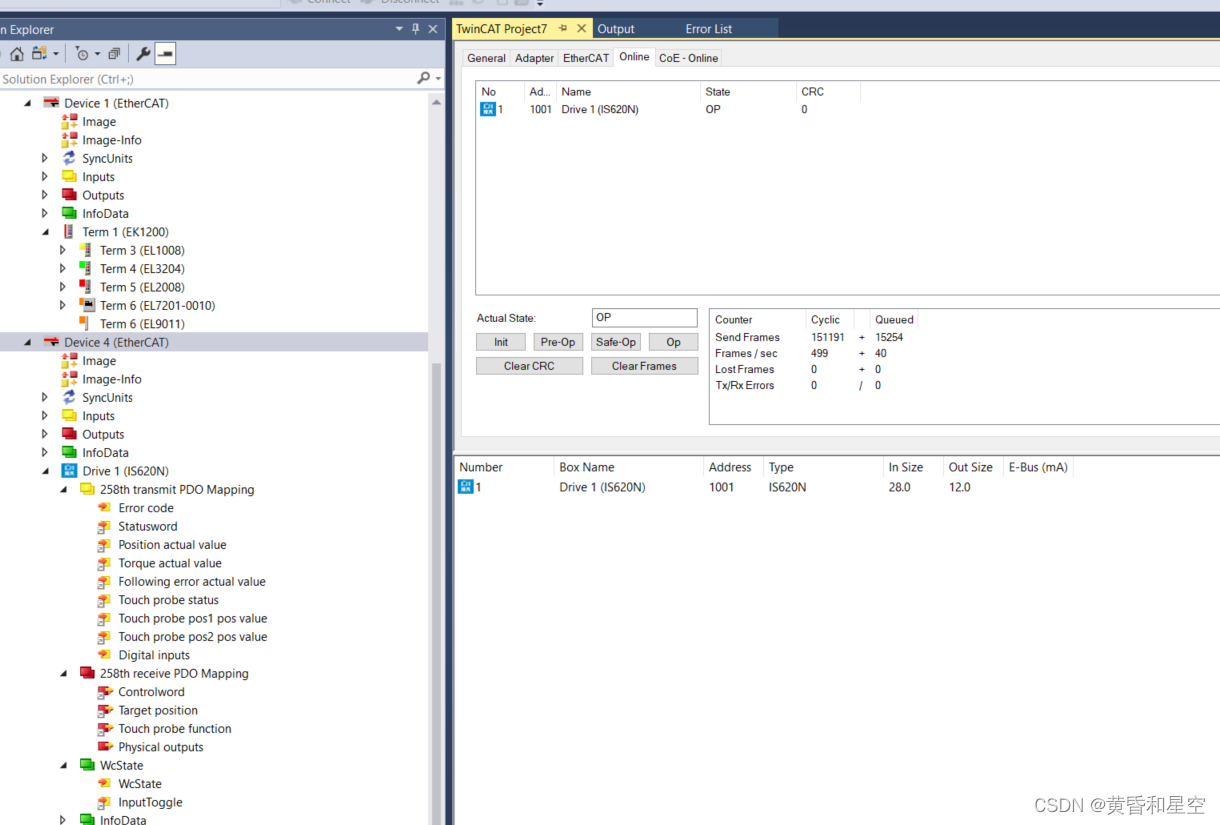The height and width of the screenshot is (825, 1220).
Task: Pin the Solution Explorer panel
Action: [415, 29]
